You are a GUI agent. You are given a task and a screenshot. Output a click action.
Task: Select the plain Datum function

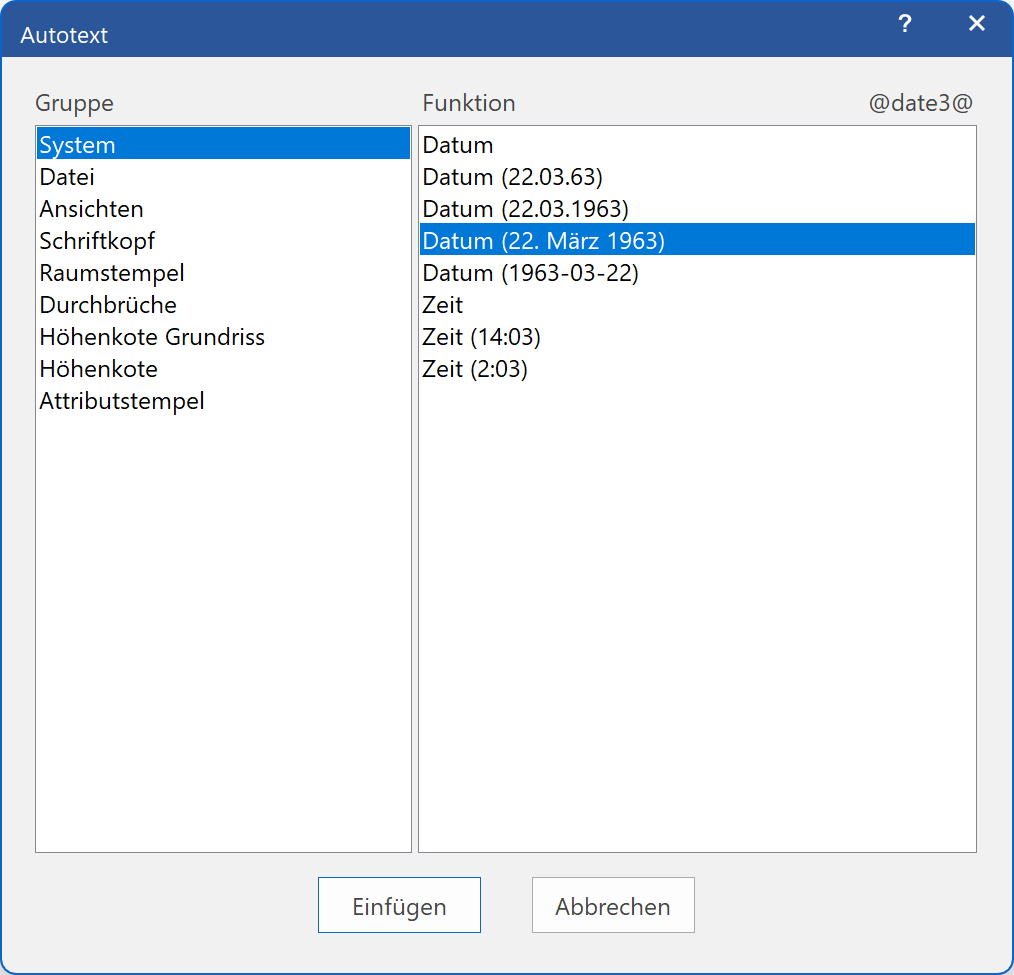458,145
